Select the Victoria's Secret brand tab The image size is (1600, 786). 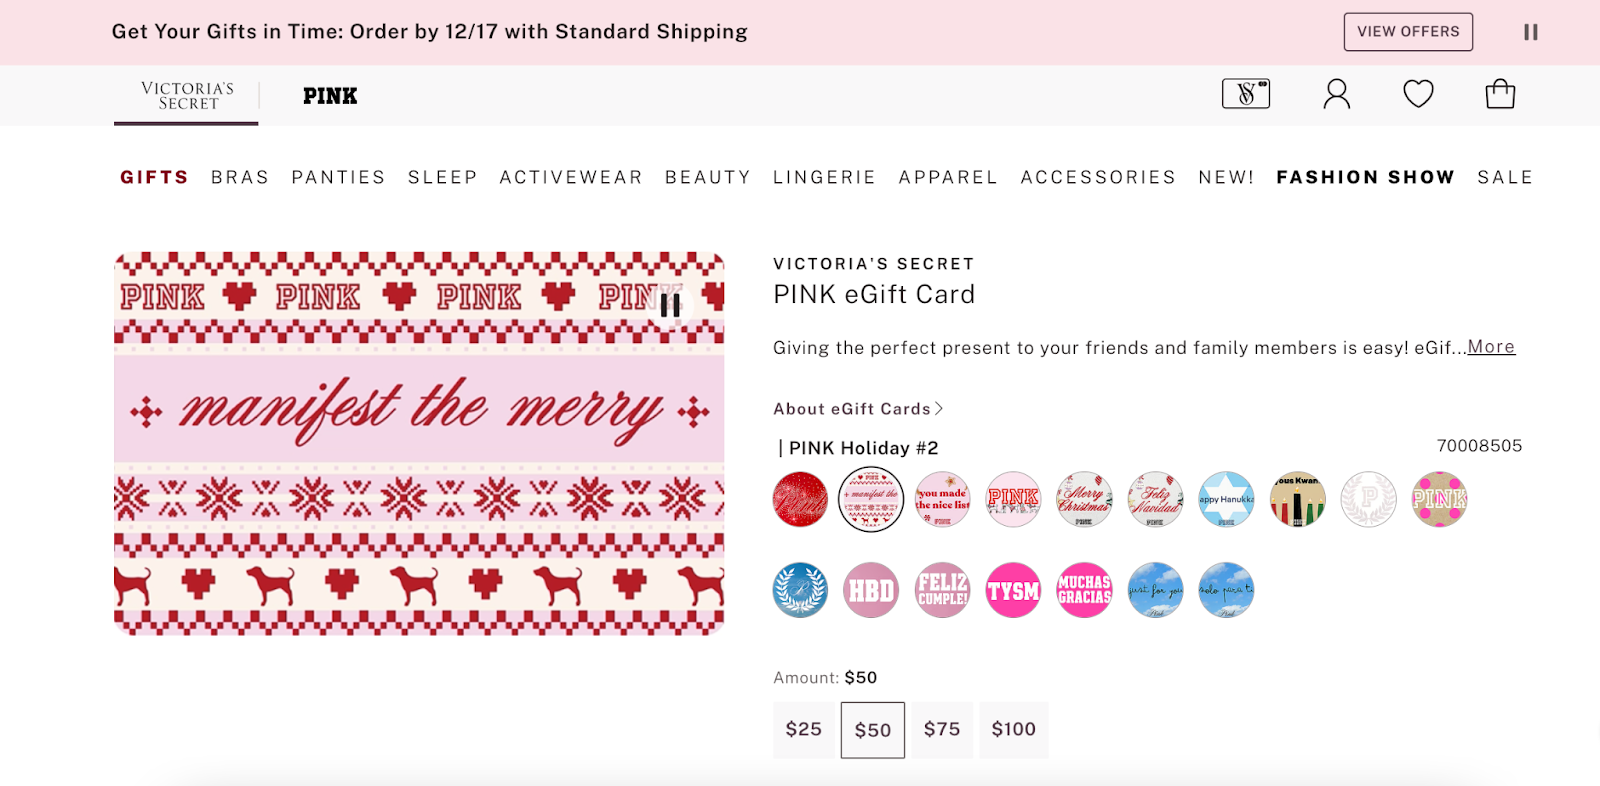(x=187, y=96)
